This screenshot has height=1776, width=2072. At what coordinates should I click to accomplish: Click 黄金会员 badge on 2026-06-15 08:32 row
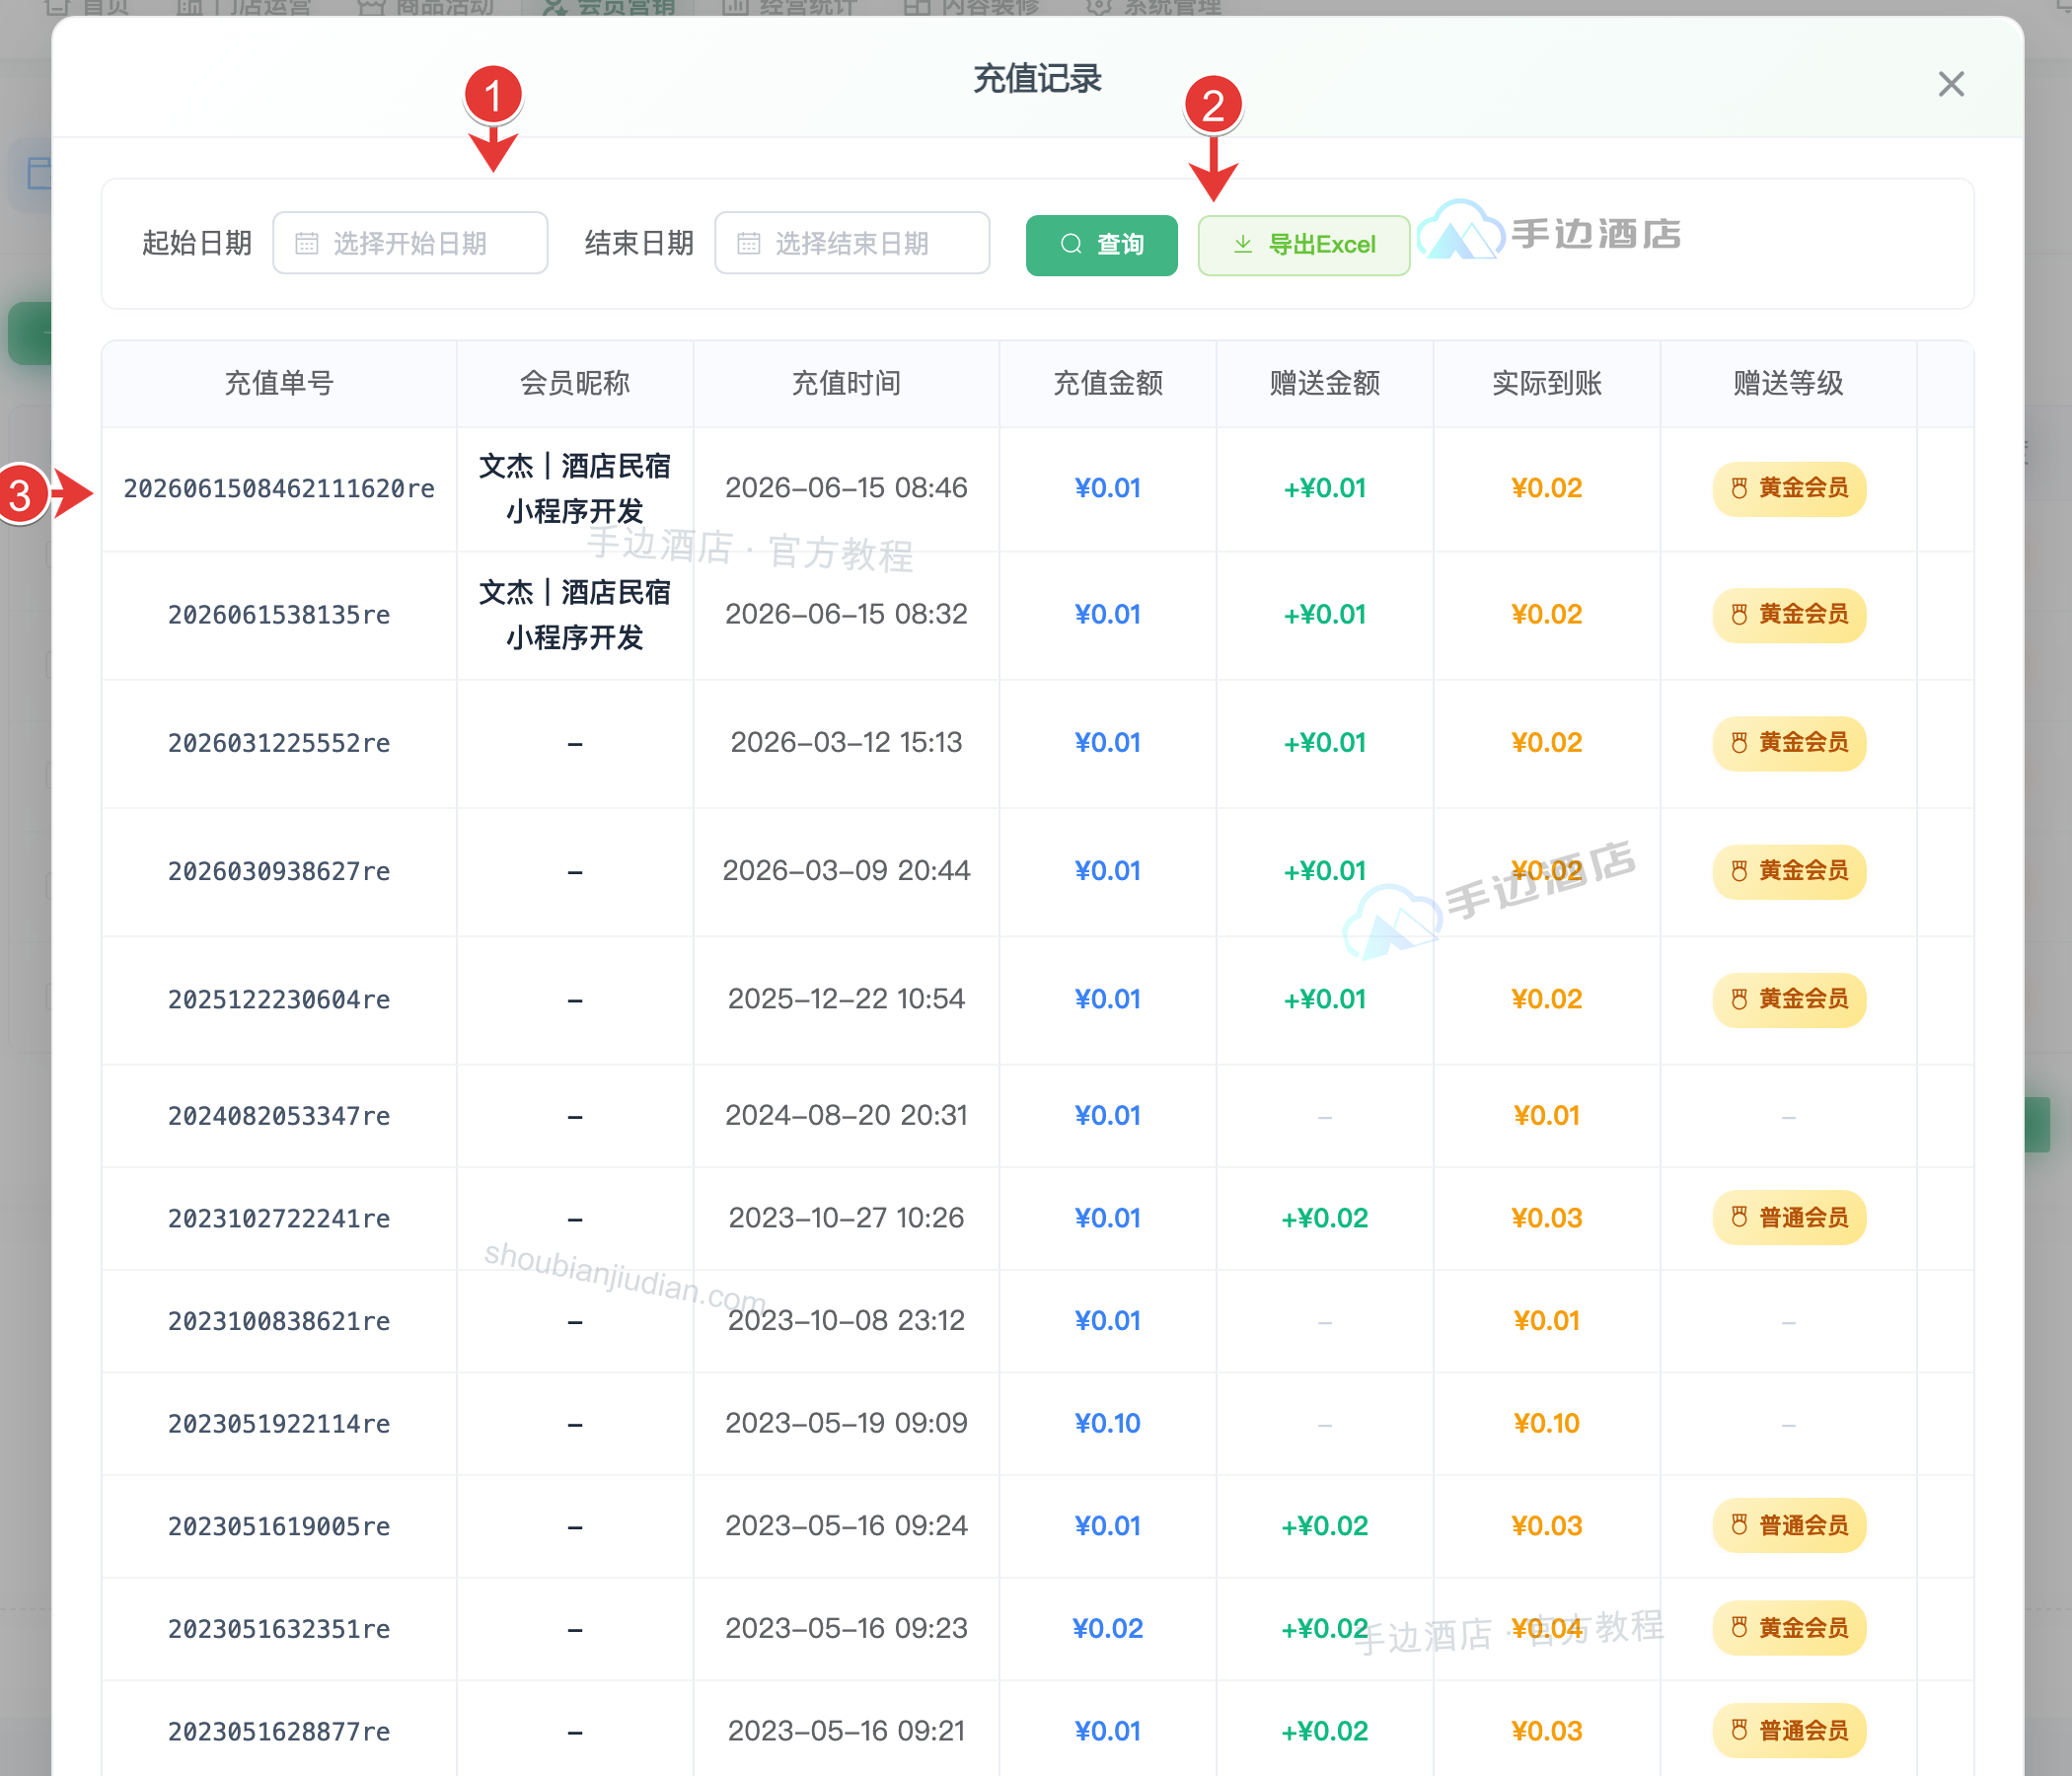1789,614
